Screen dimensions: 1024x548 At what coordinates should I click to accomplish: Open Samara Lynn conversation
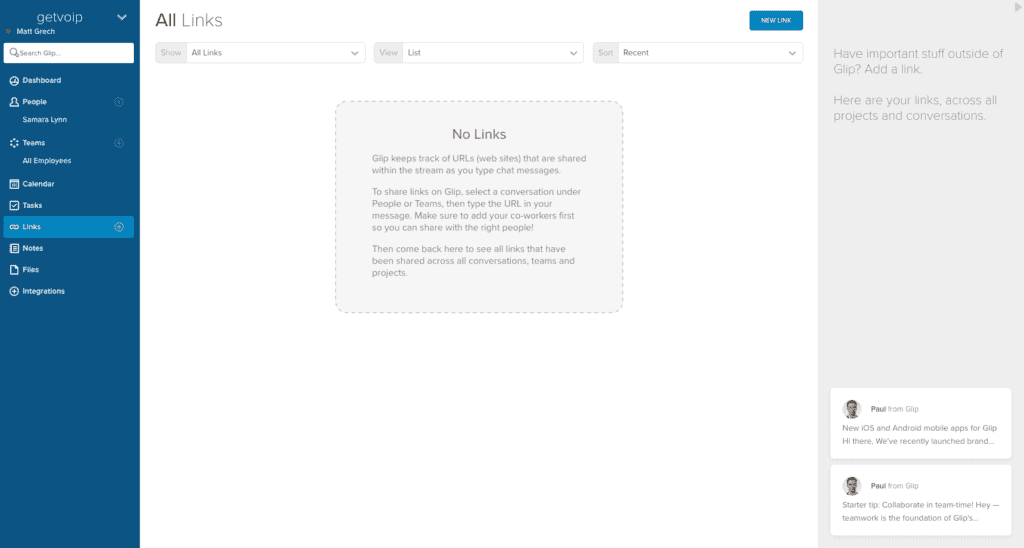click(x=44, y=120)
